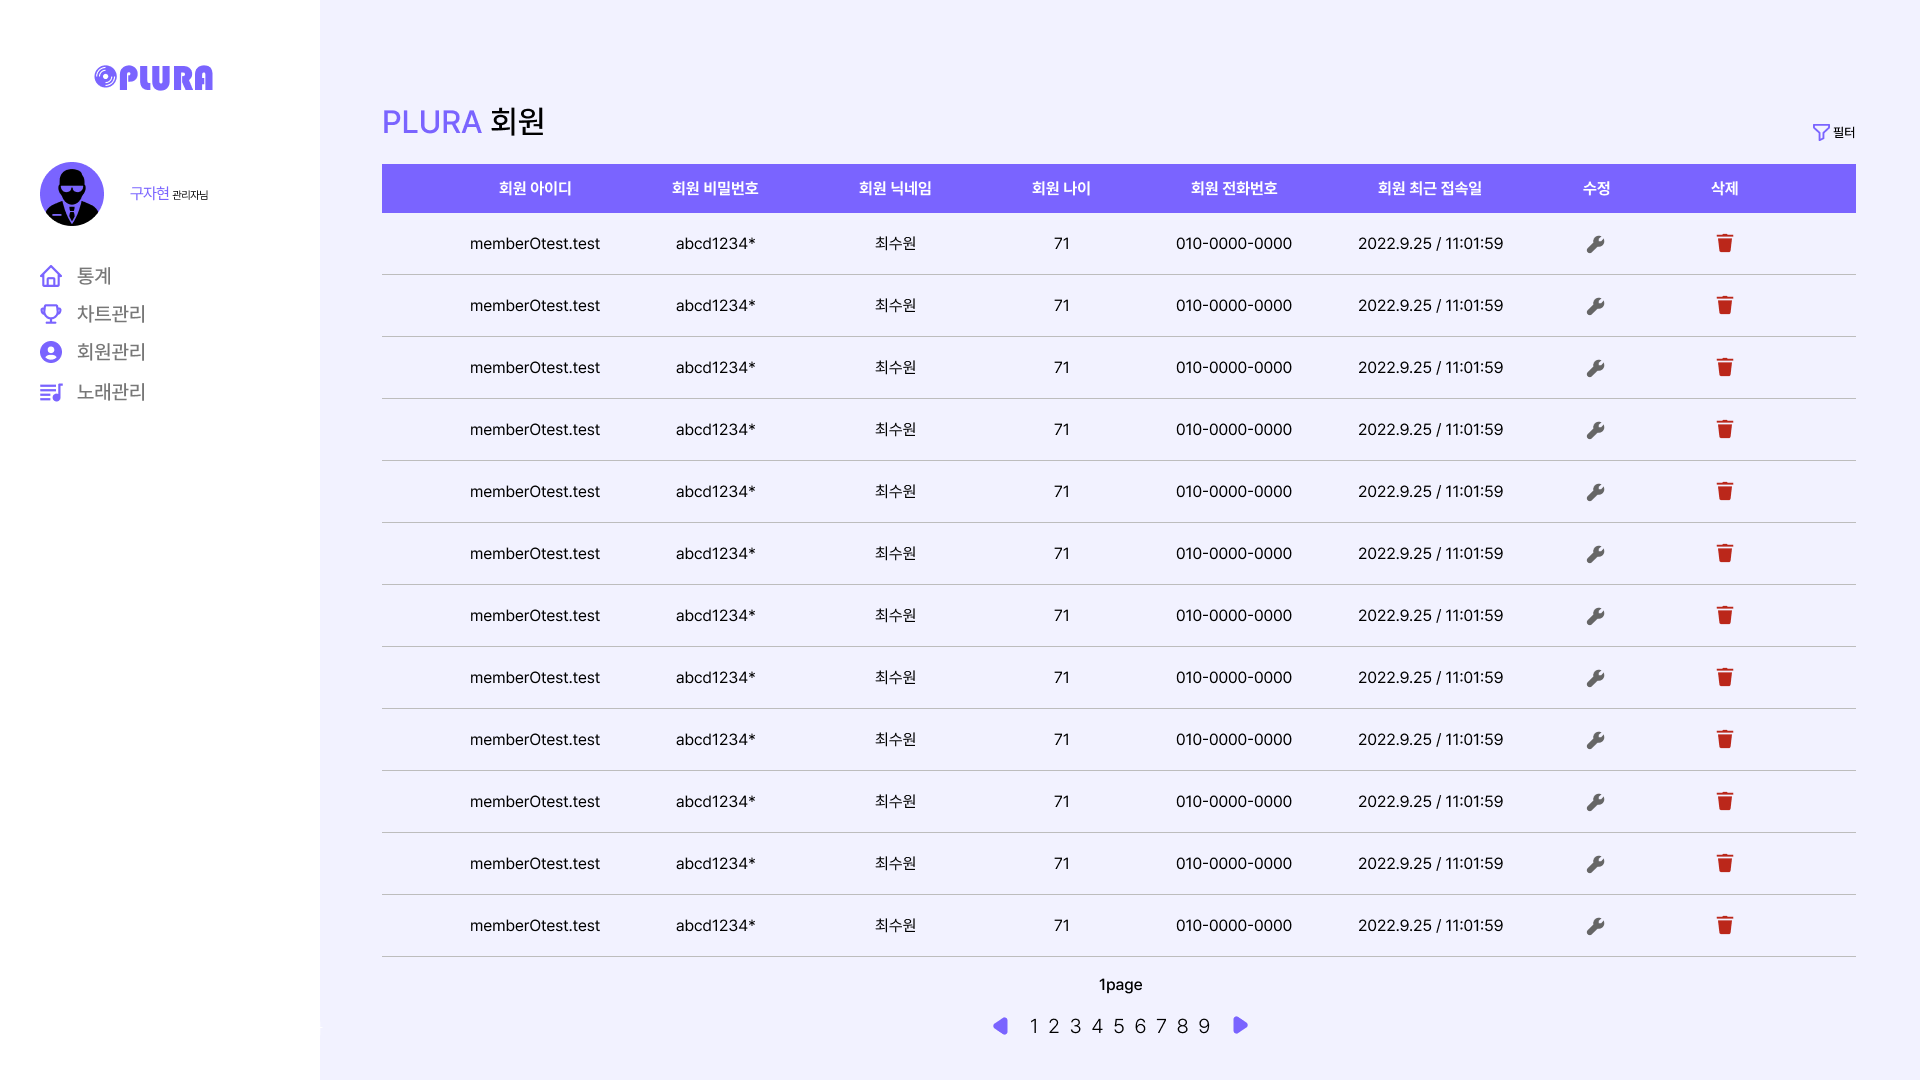Click the trash icon in the sixth row
Screen dimensions: 1920x1080
1725,554
